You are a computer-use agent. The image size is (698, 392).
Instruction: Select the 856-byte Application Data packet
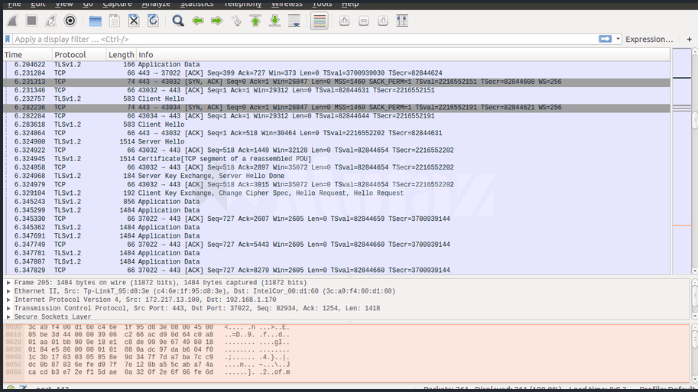(x=337, y=202)
